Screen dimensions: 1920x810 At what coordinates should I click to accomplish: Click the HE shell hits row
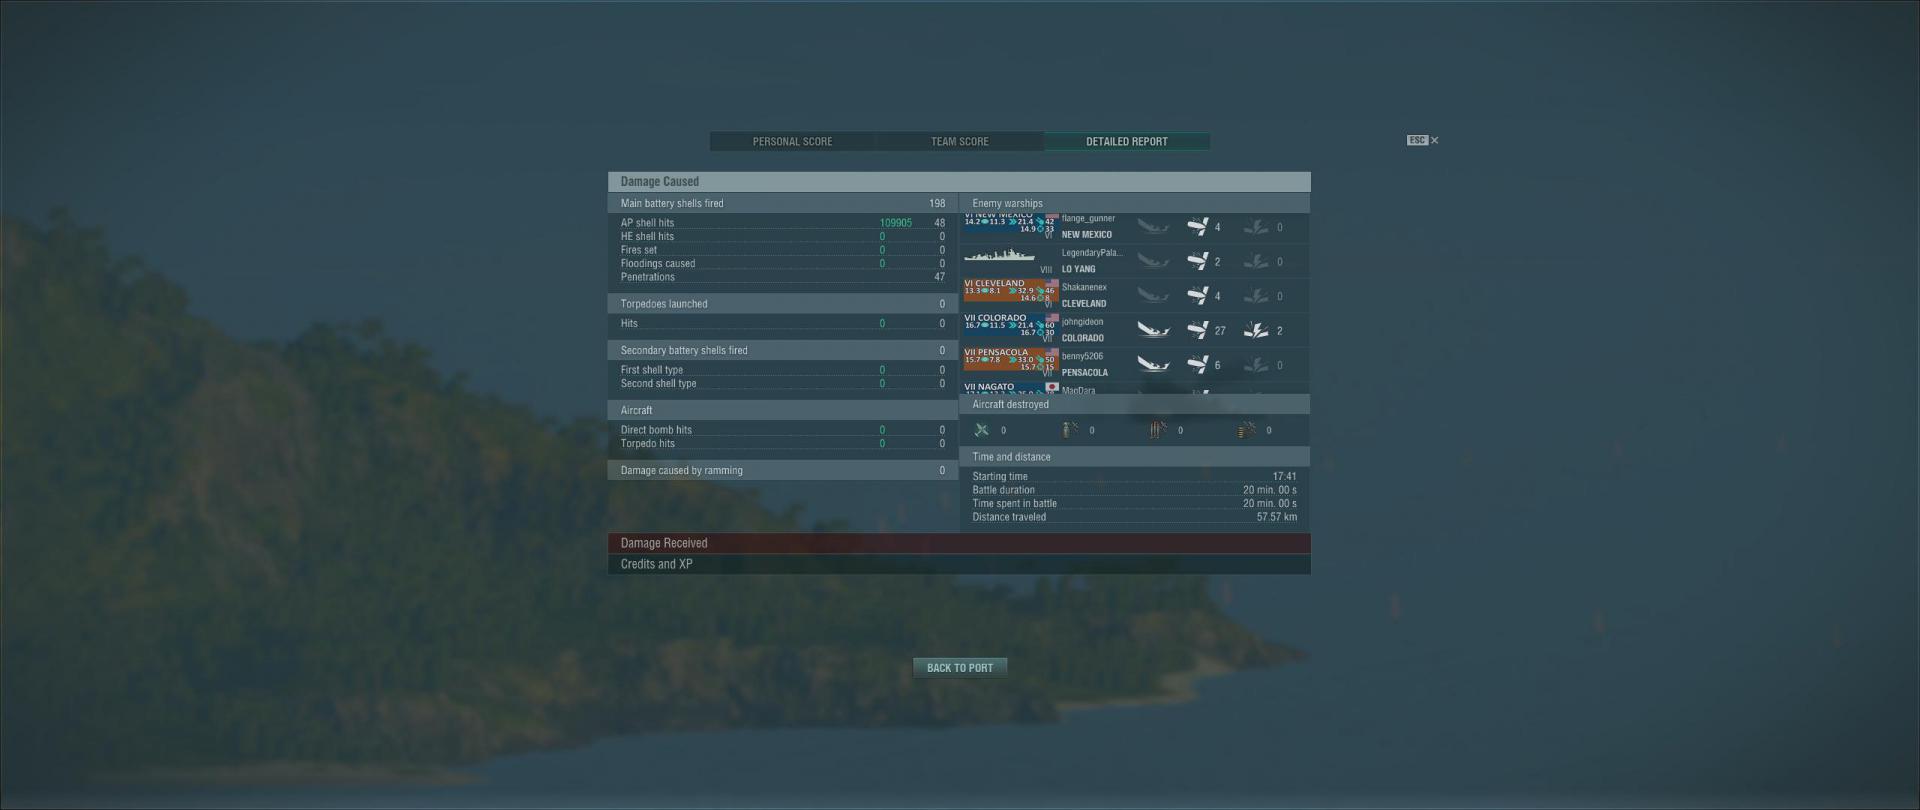click(x=782, y=237)
